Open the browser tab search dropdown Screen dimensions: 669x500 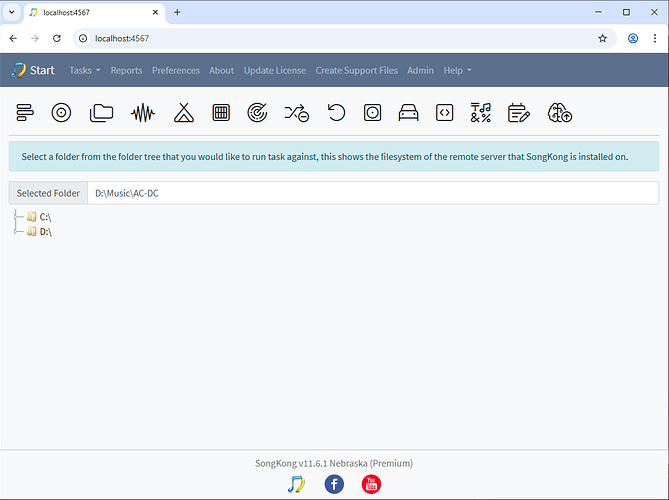click(12, 12)
